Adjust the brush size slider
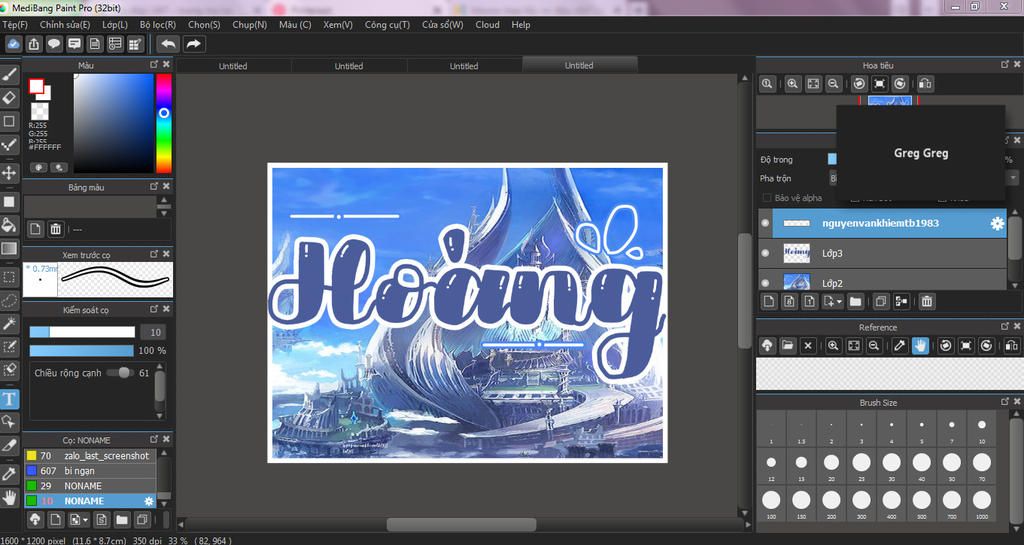Image resolution: width=1024 pixels, height=545 pixels. pyautogui.click(x=82, y=332)
